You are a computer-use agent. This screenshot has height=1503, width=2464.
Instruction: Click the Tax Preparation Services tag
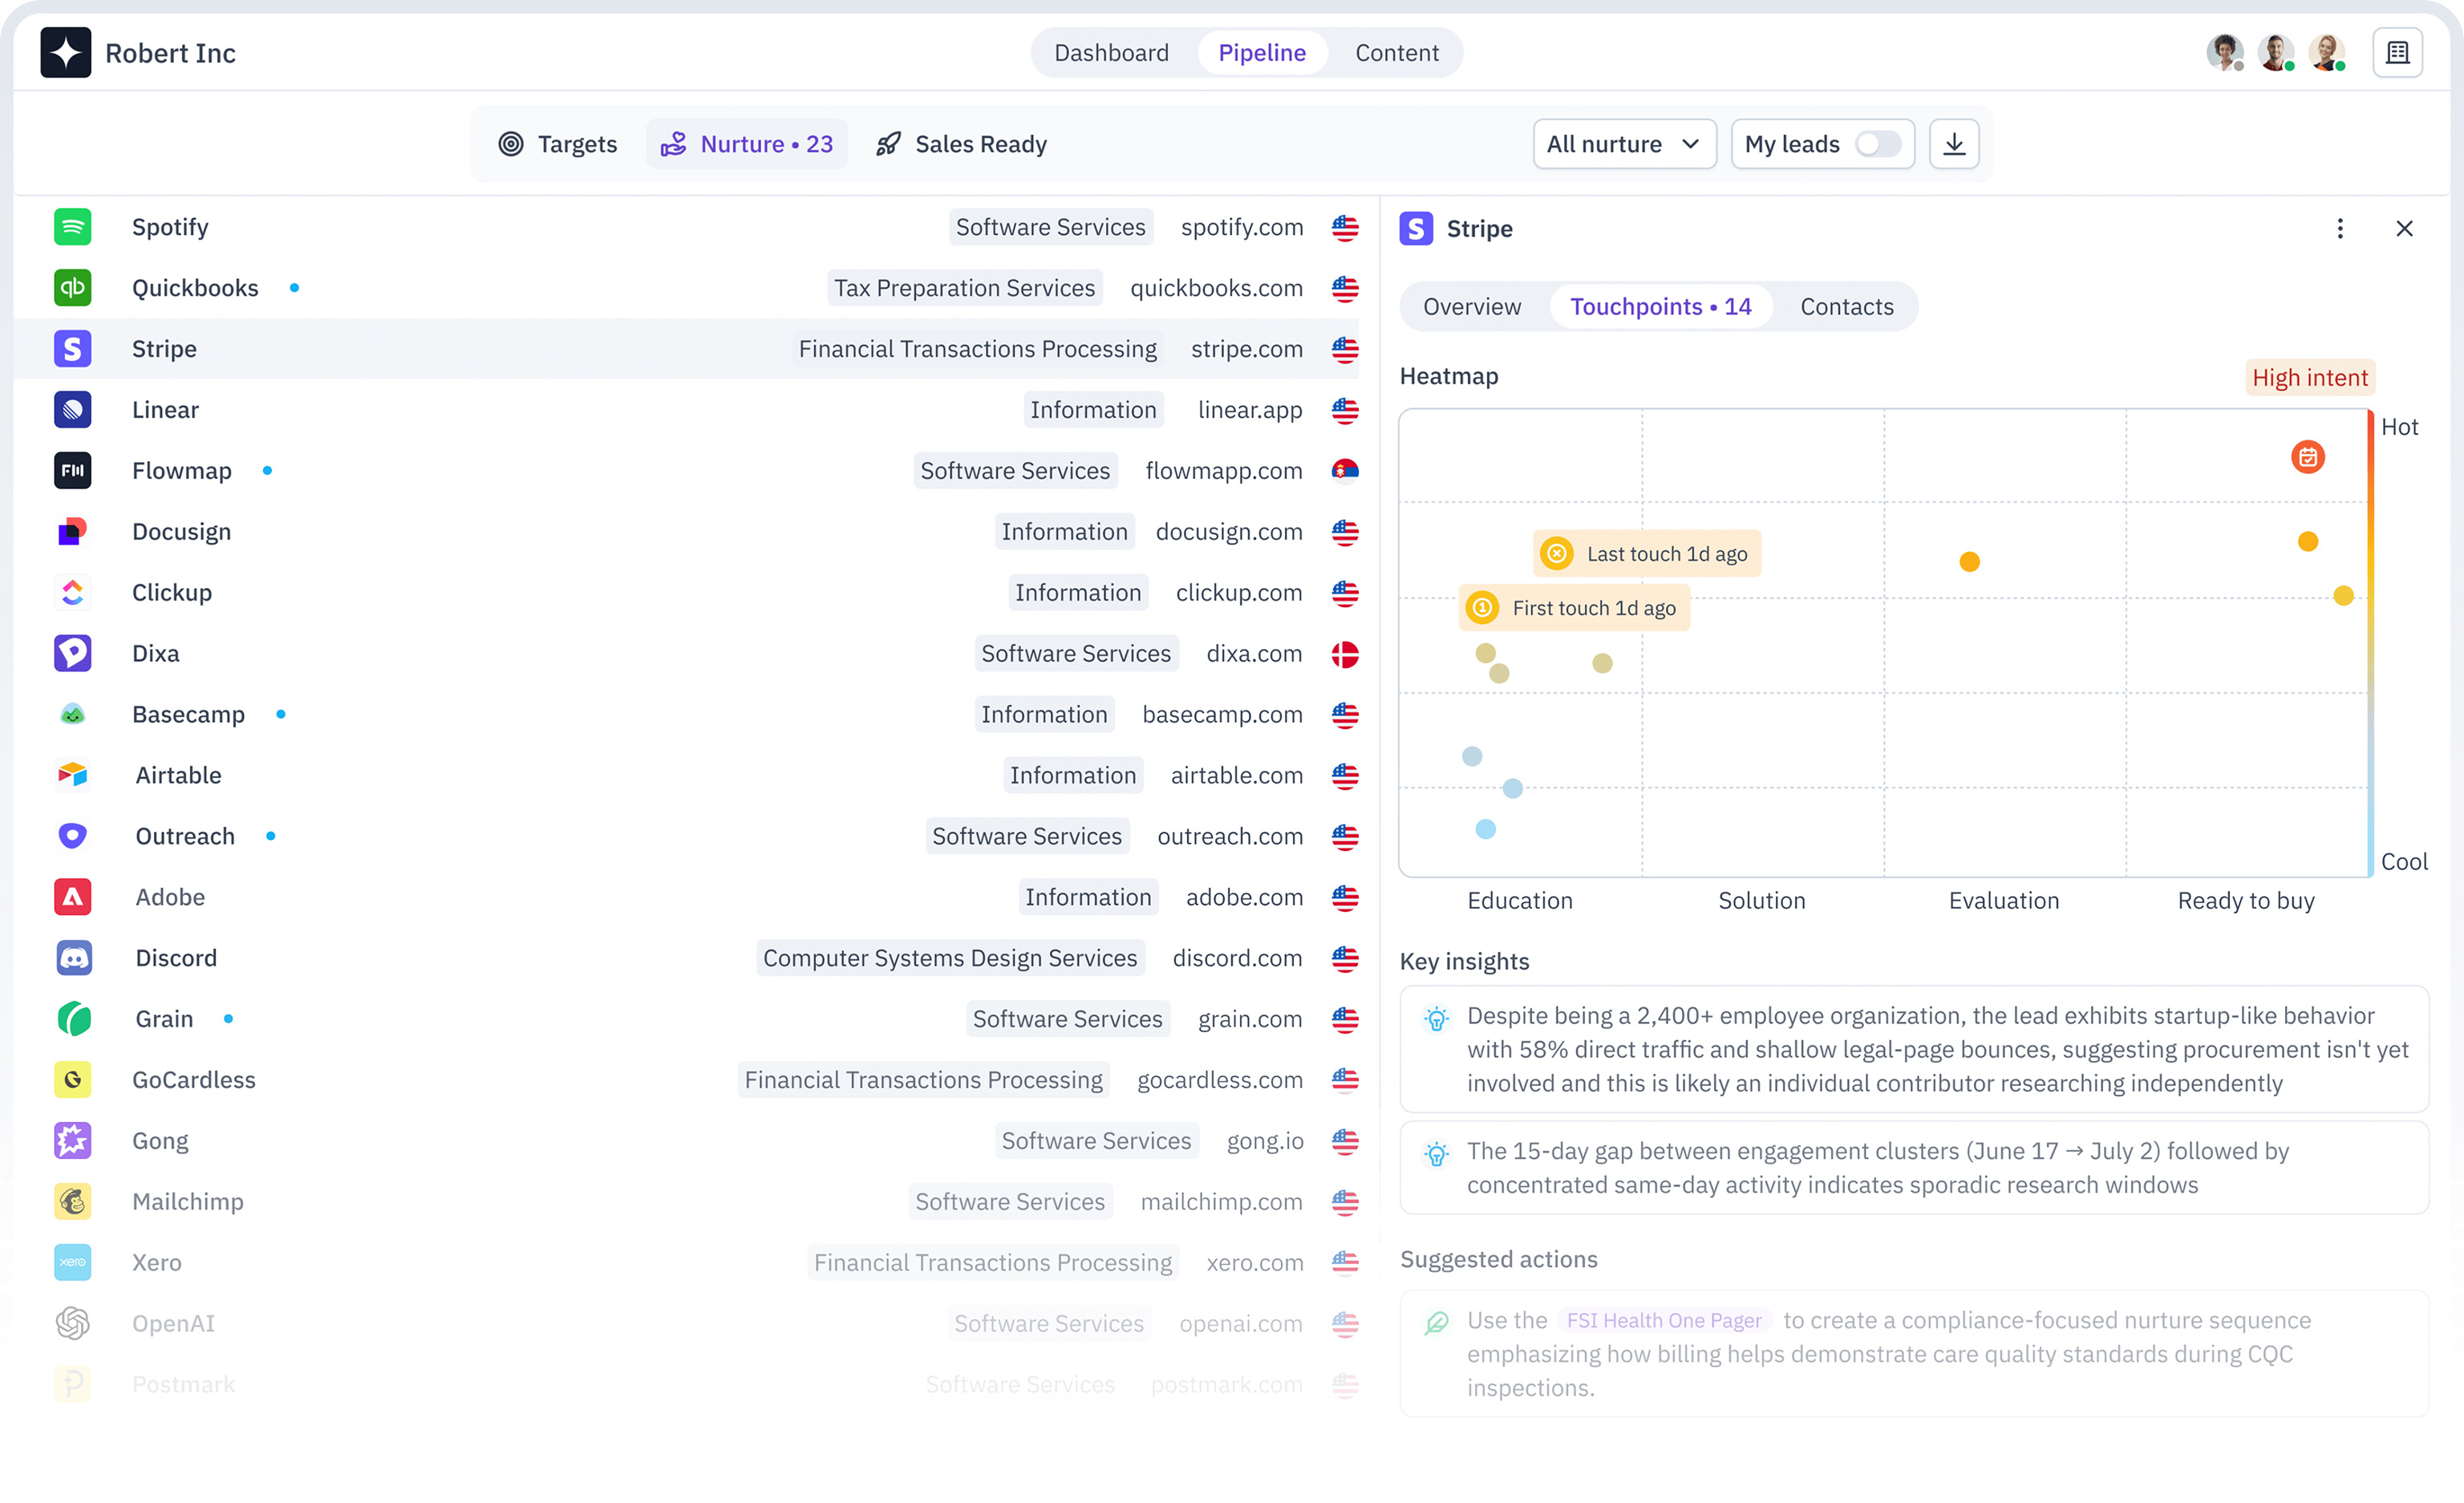click(964, 288)
